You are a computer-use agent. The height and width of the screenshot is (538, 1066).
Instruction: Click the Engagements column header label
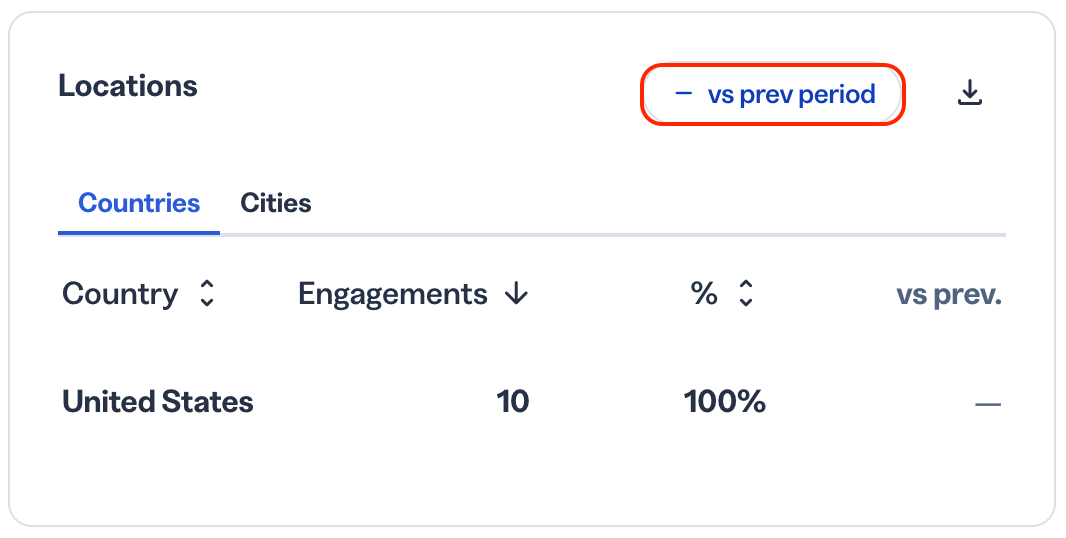(x=393, y=294)
